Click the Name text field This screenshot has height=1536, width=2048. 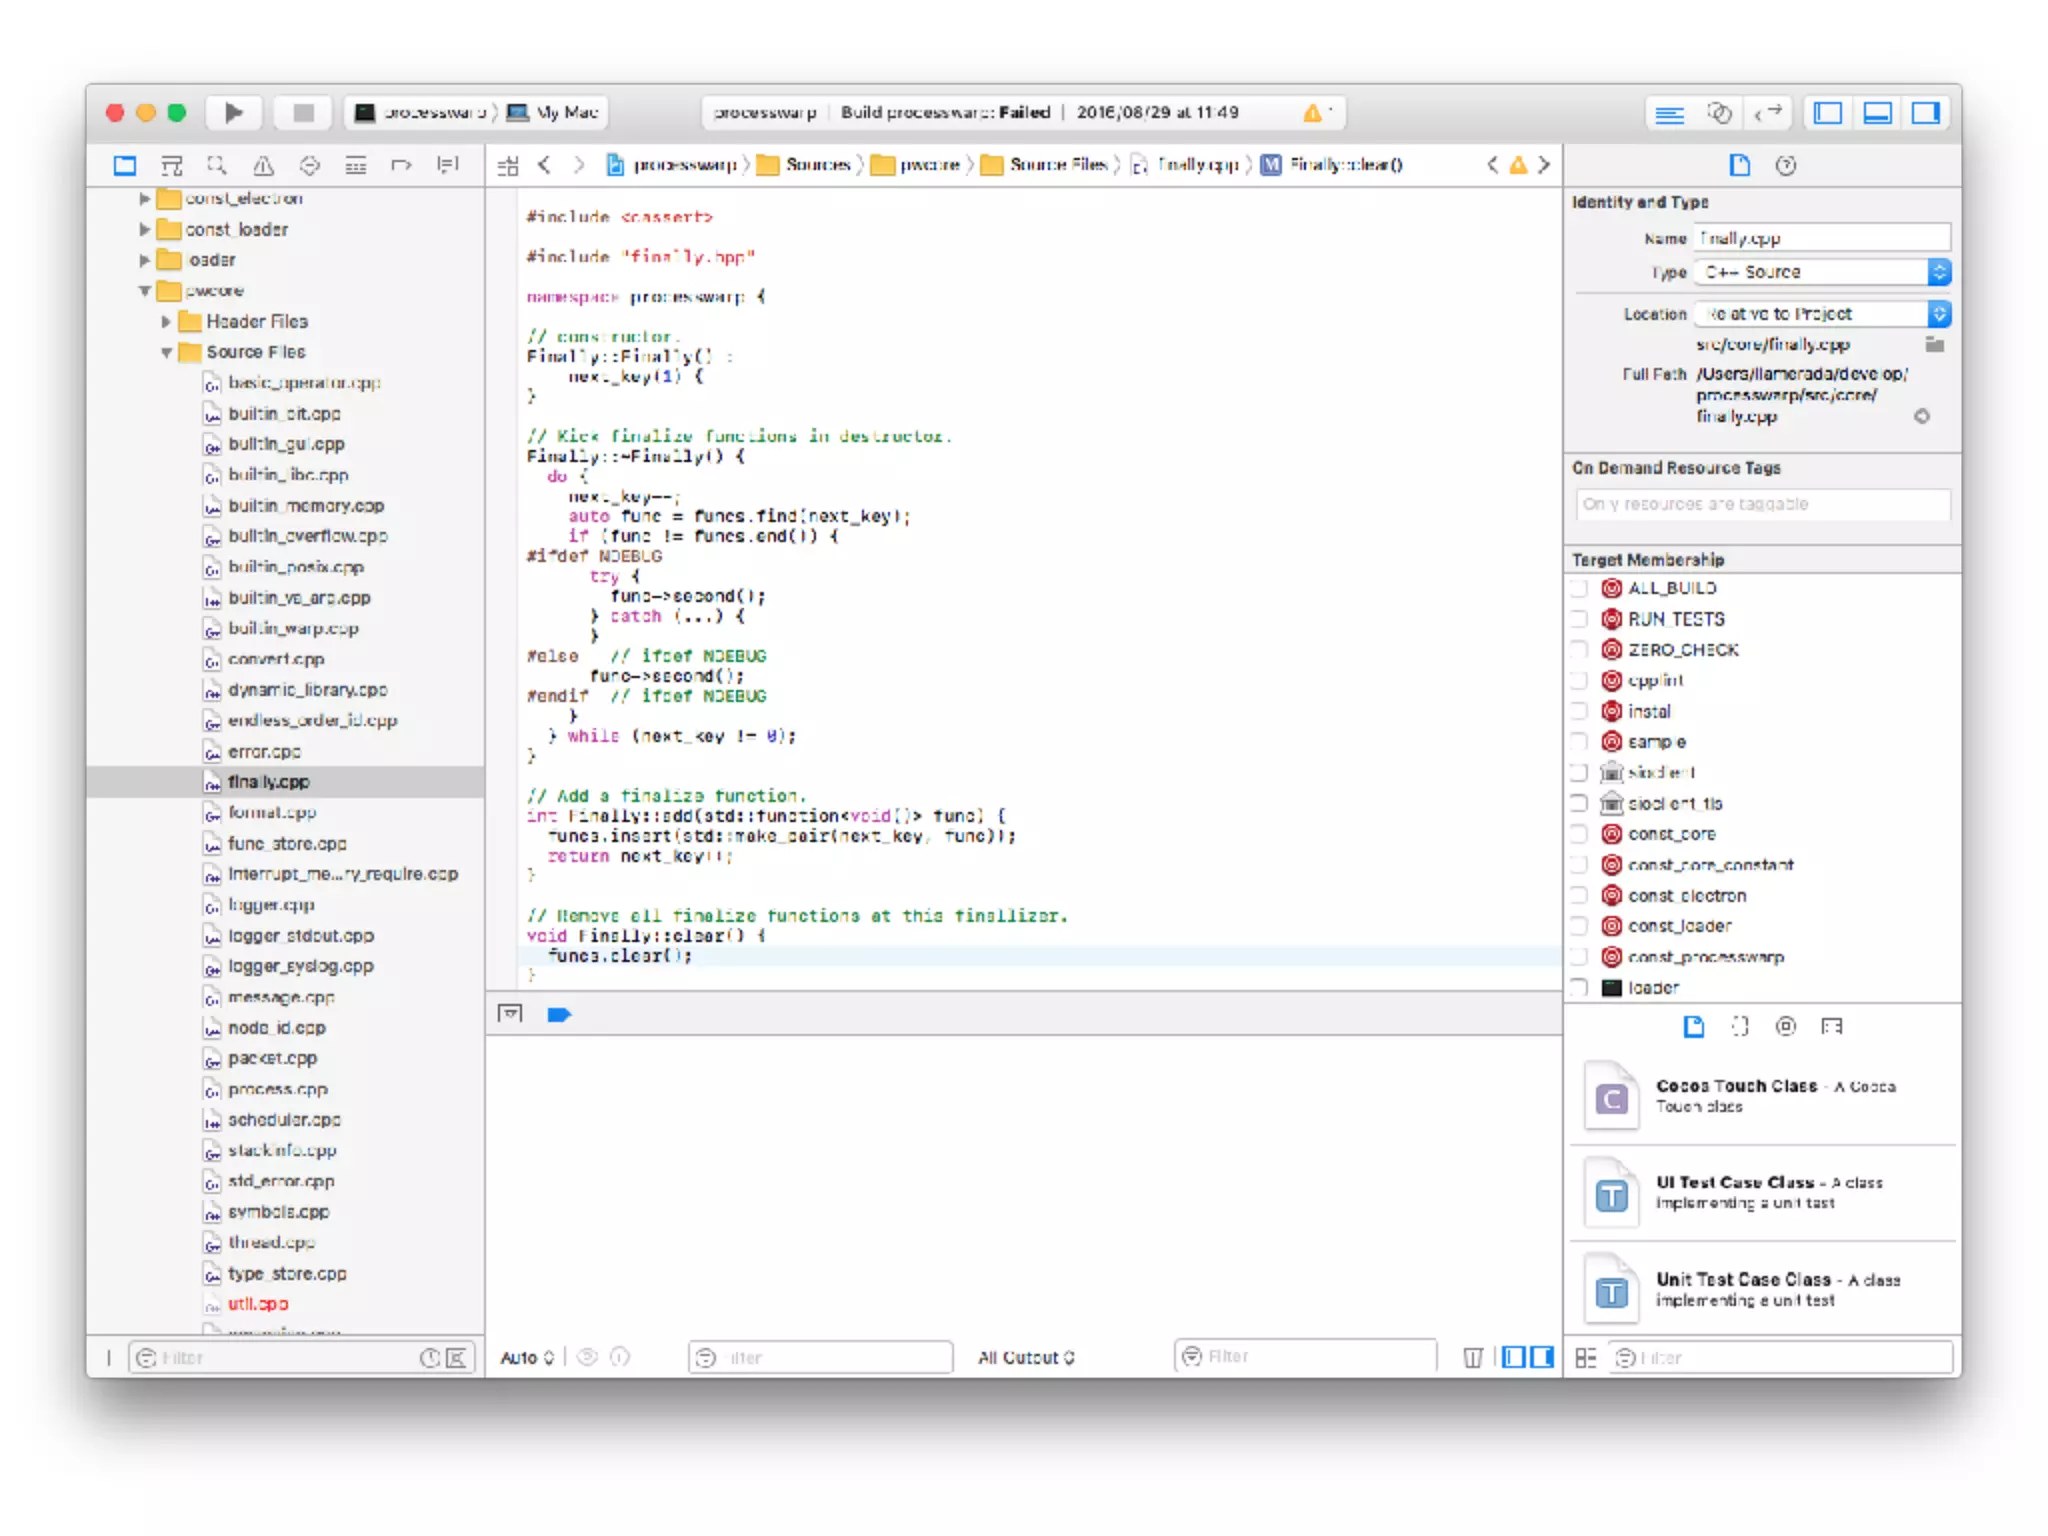pyautogui.click(x=1822, y=238)
